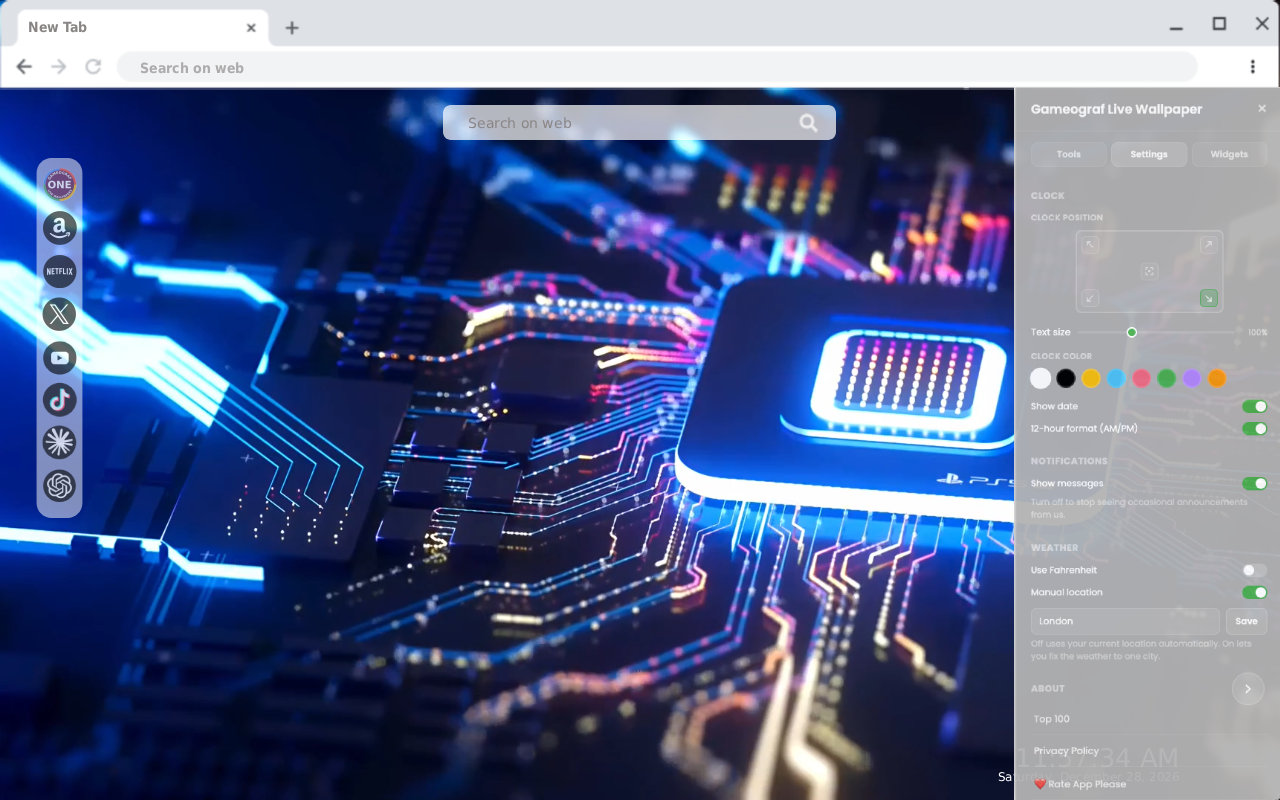Click the round chevron arrow beside About
1280x800 pixels.
(1248, 689)
